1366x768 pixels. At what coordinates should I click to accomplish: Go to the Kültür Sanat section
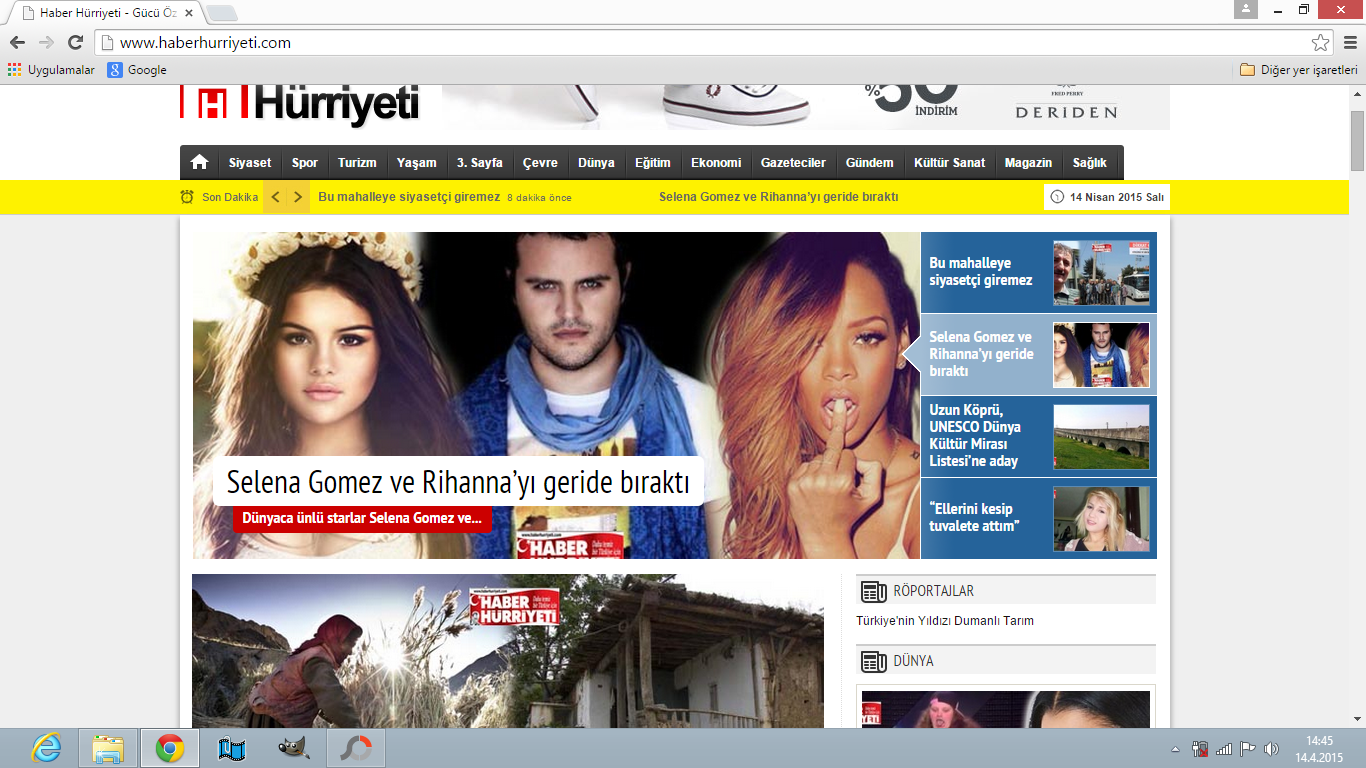(949, 163)
